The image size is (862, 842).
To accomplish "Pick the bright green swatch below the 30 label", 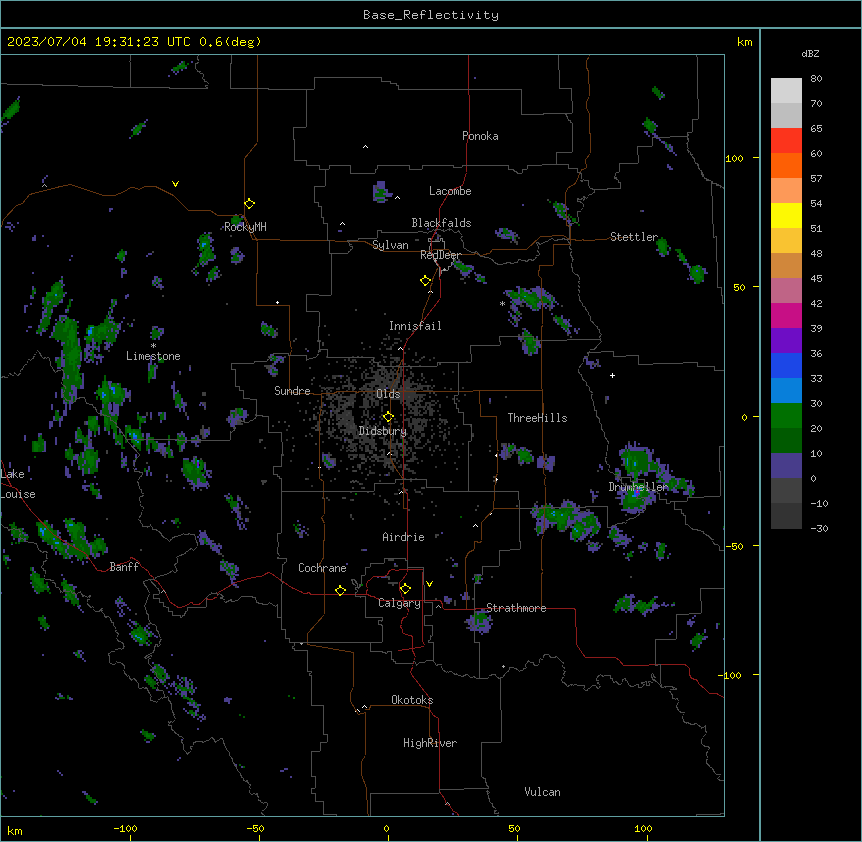I will [786, 416].
